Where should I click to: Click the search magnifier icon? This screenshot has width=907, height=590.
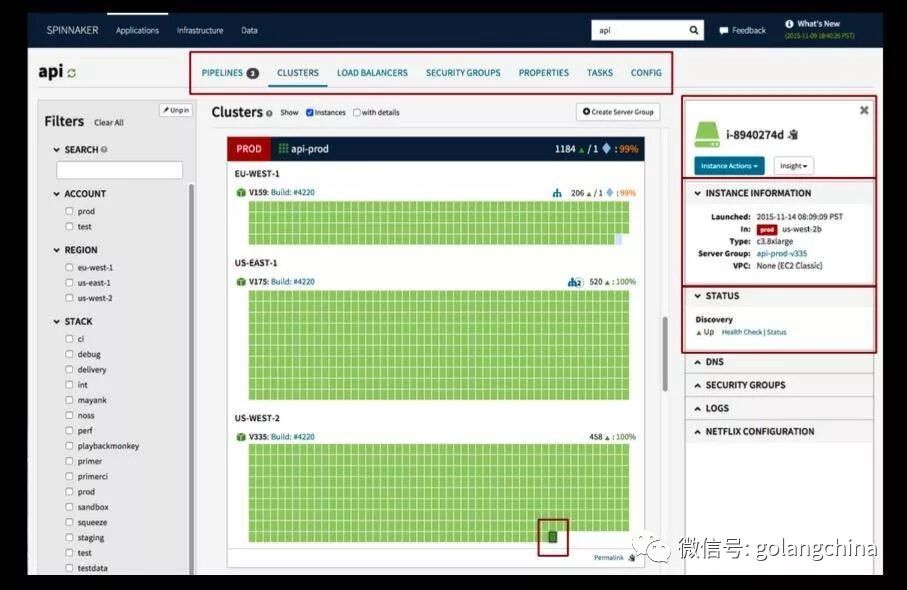click(694, 30)
